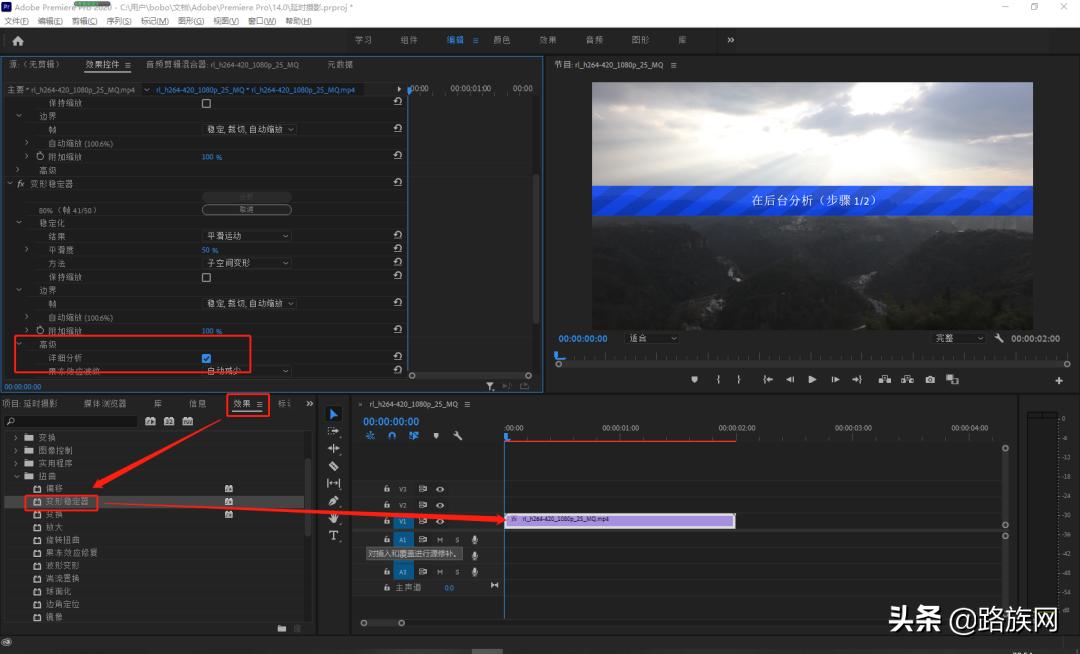
Task: Click the Add Marker icon above timeline
Action: pos(437,435)
